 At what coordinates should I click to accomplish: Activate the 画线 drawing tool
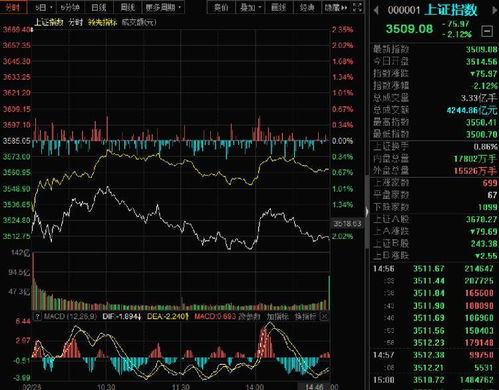click(x=278, y=7)
